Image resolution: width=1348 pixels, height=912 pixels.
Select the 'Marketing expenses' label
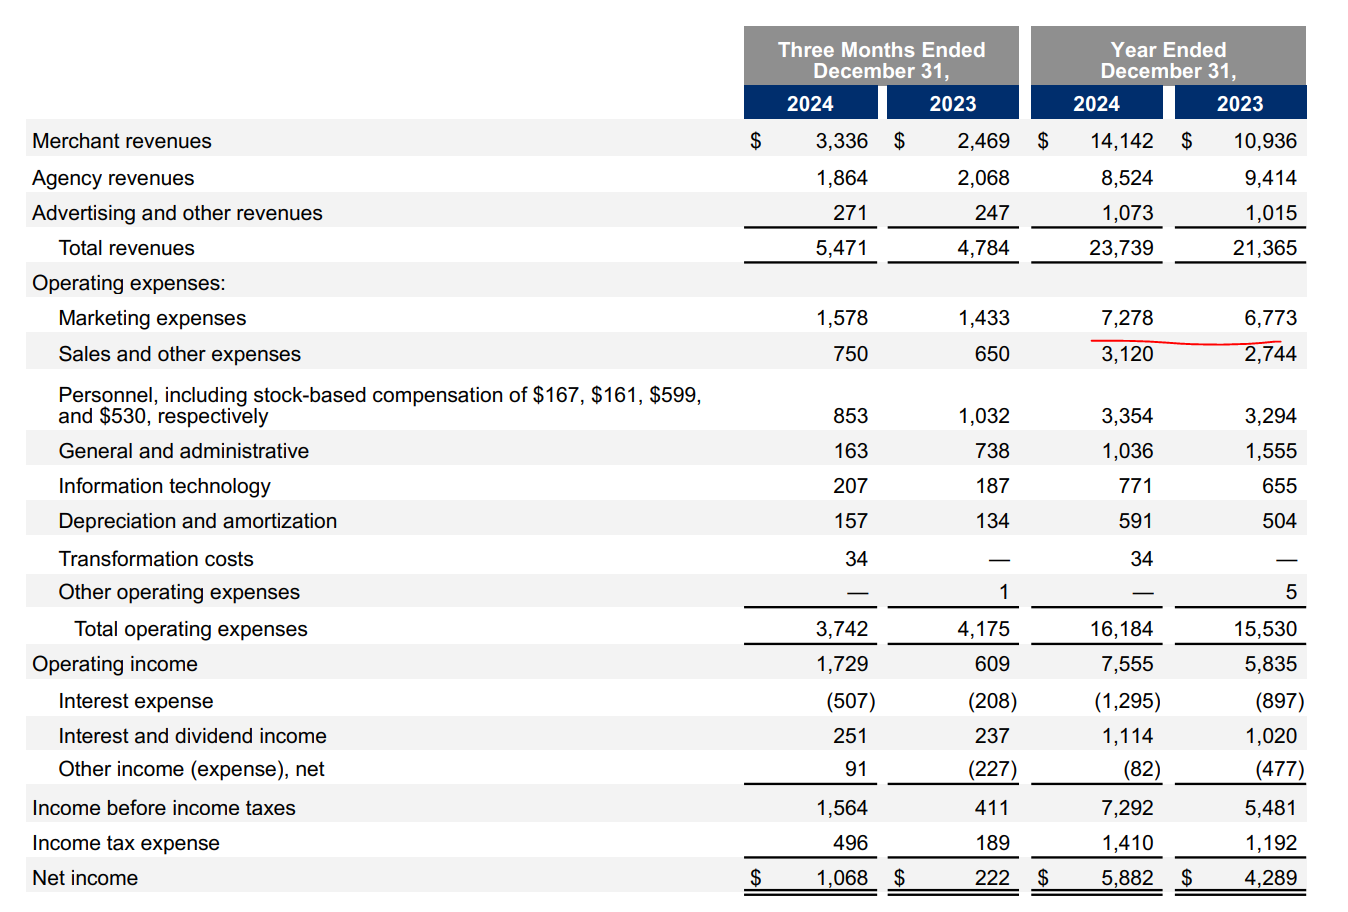[152, 318]
